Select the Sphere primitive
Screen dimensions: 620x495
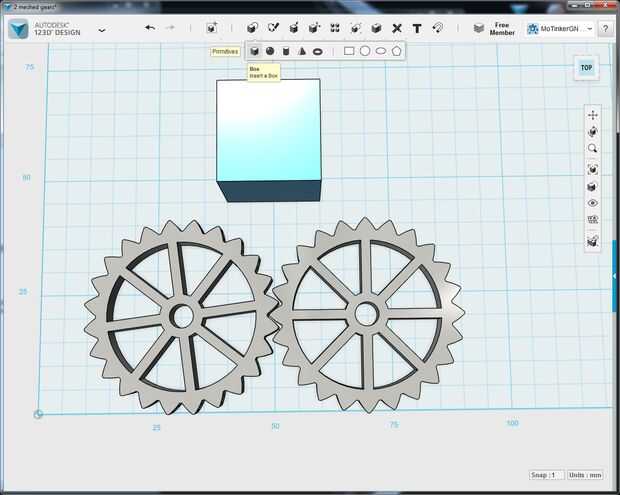pos(270,51)
